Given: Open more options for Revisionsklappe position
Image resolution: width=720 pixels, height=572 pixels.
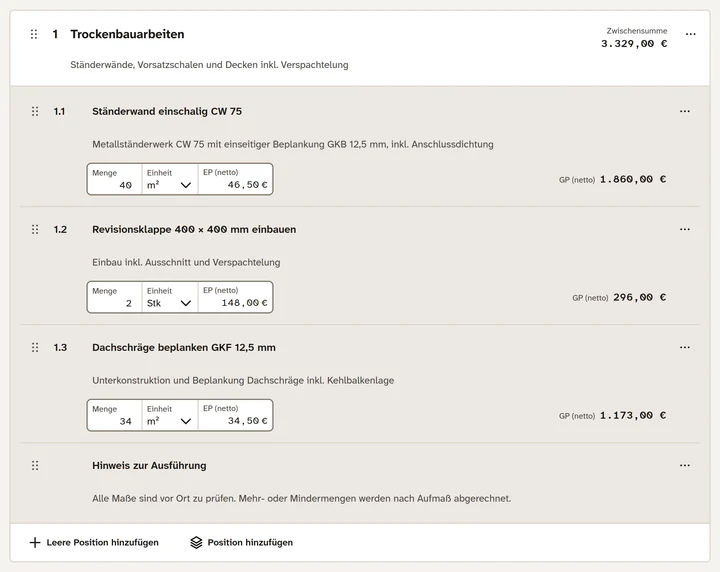Looking at the screenshot, I should tap(685, 229).
